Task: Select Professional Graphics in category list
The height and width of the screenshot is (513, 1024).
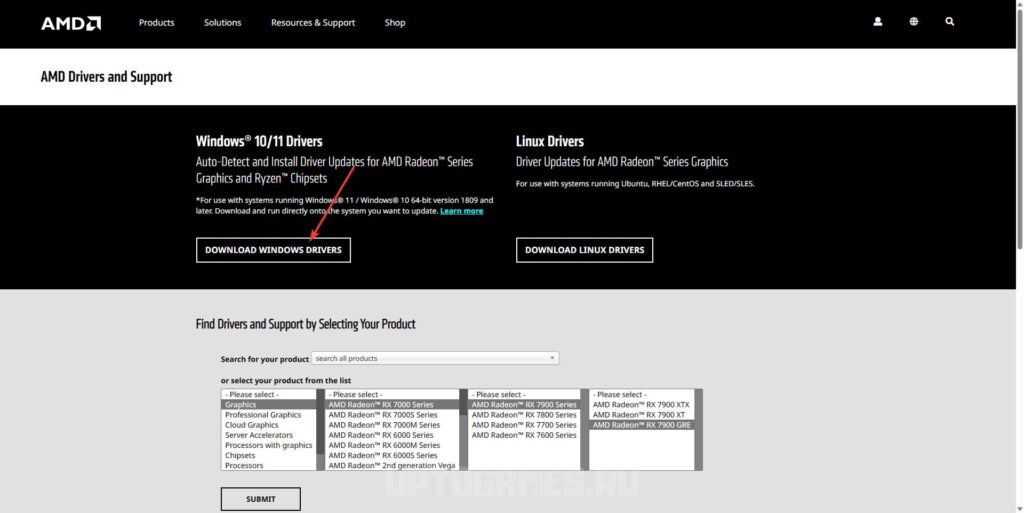Action: point(263,415)
